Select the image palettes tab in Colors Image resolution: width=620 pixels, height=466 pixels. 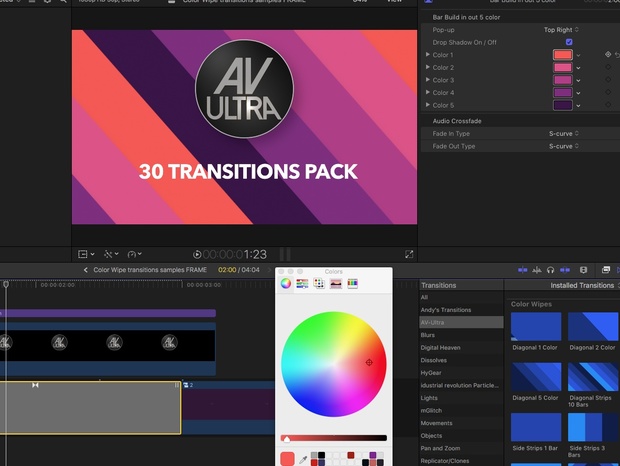click(336, 283)
